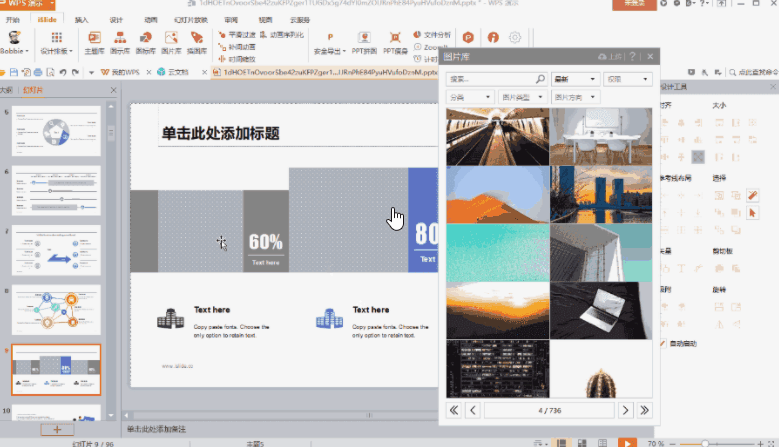Add a new slide with plus button
The width and height of the screenshot is (779, 447).
coord(57,430)
